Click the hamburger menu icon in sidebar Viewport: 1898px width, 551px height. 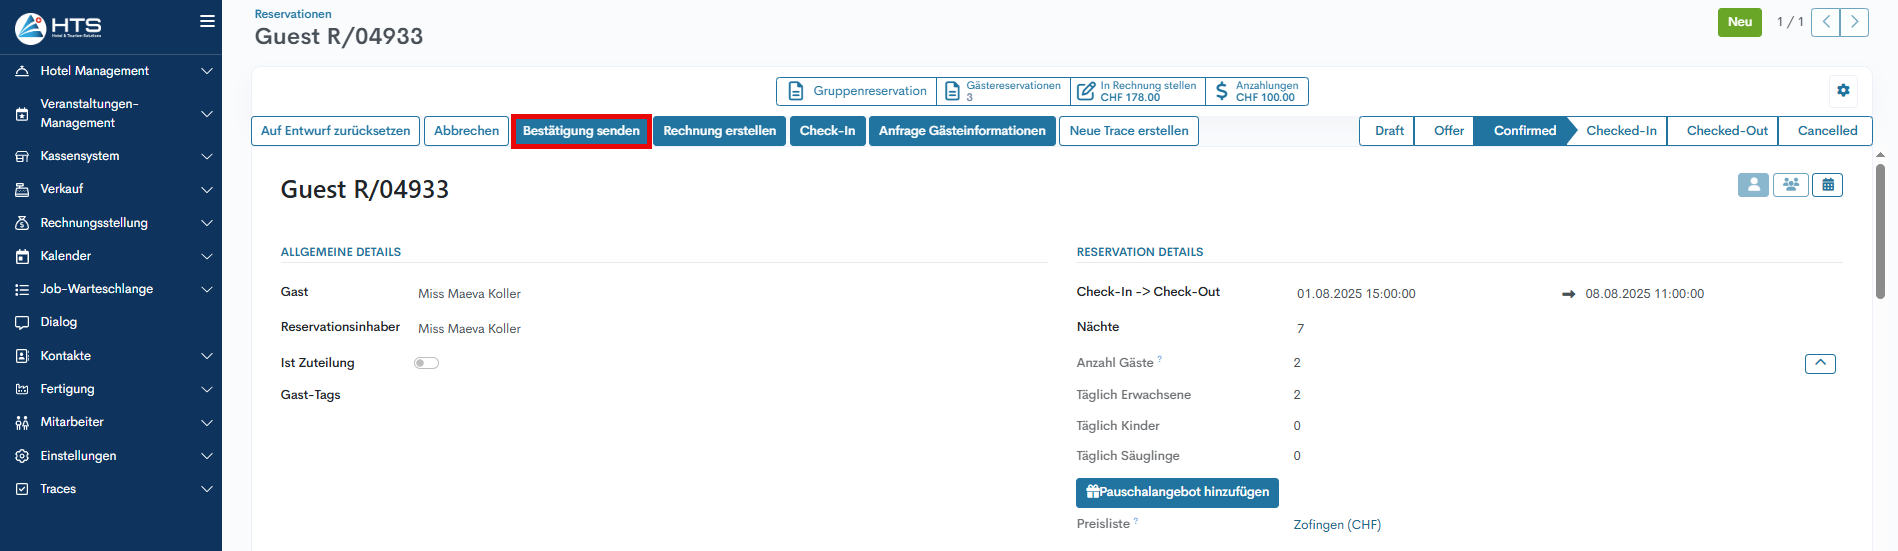pos(207,21)
